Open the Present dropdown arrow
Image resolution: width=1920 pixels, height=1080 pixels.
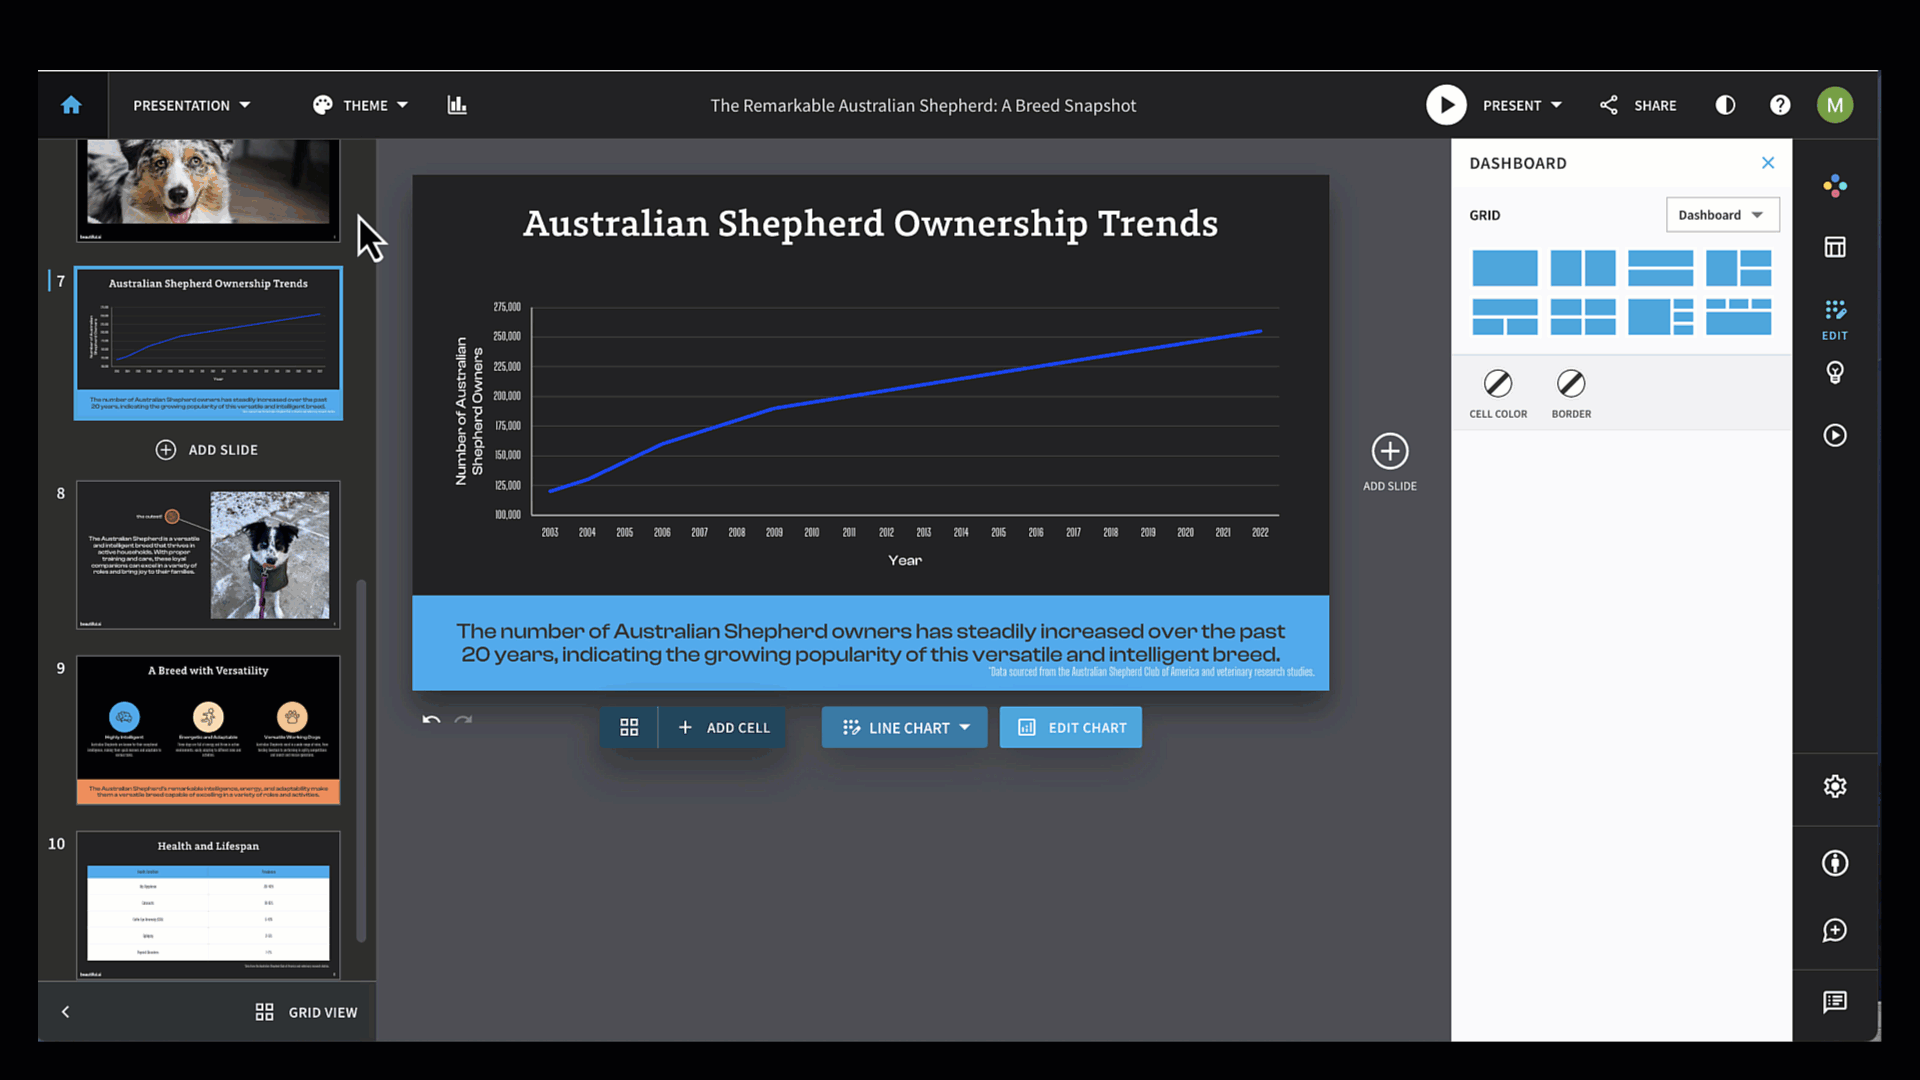(x=1556, y=105)
